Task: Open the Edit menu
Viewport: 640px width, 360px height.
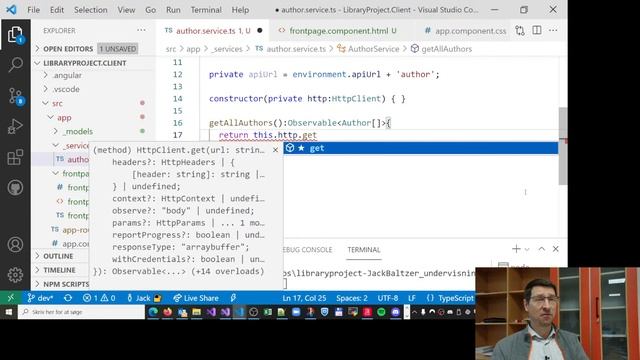Action: coord(57,10)
